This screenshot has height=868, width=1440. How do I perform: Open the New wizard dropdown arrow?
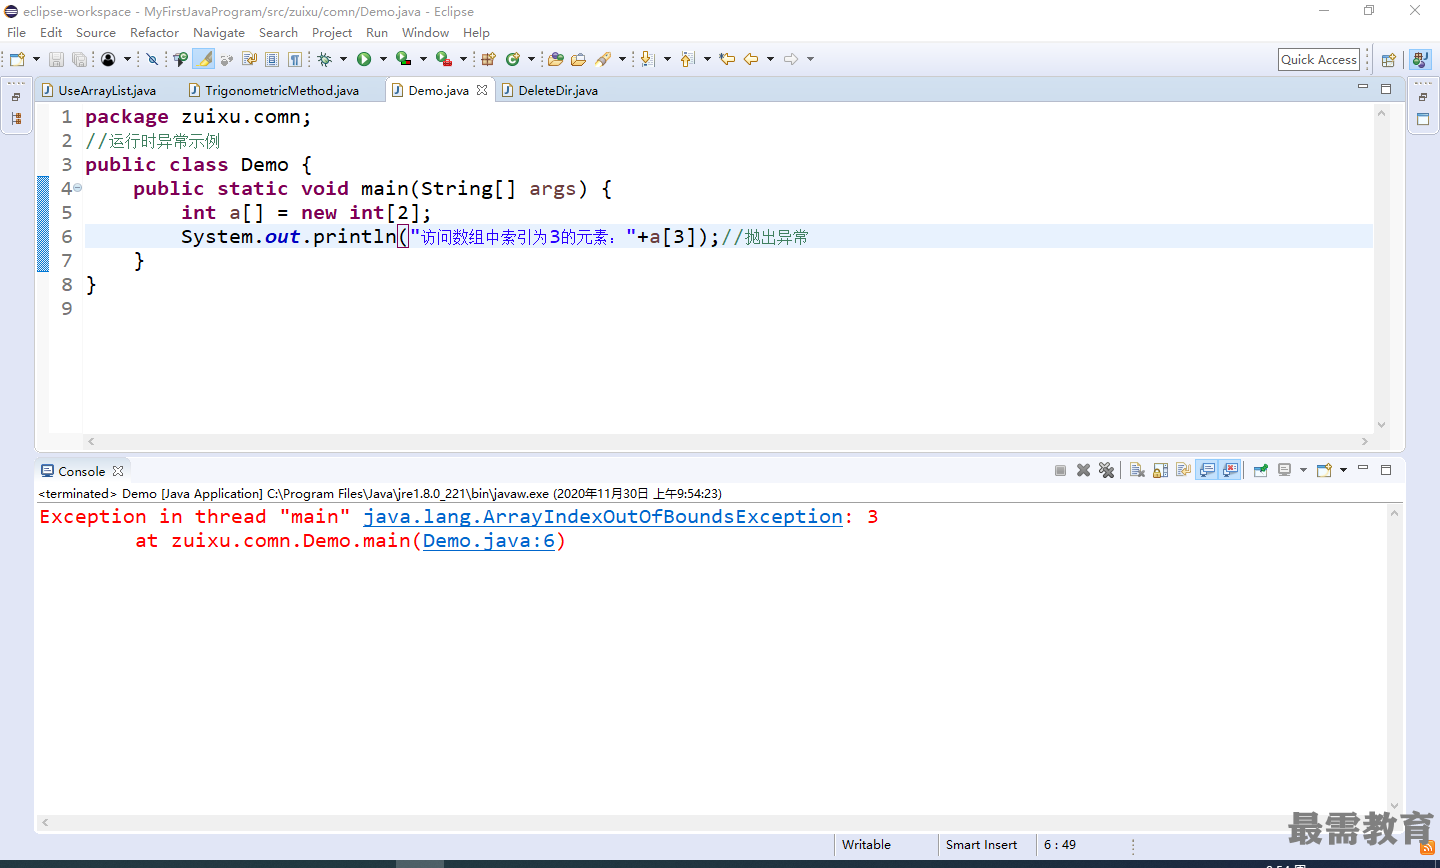click(36, 59)
